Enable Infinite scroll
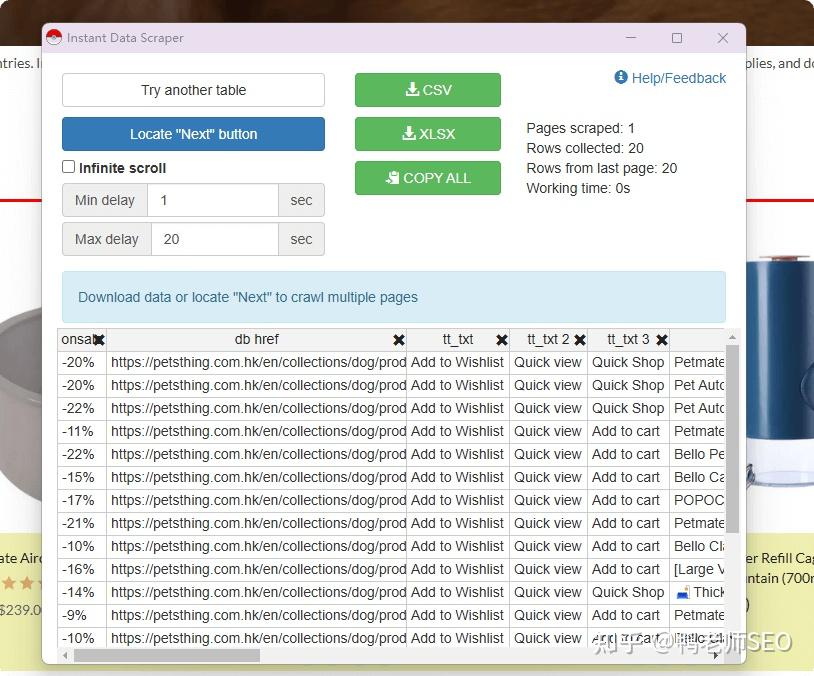The width and height of the screenshot is (814, 676). click(x=69, y=167)
